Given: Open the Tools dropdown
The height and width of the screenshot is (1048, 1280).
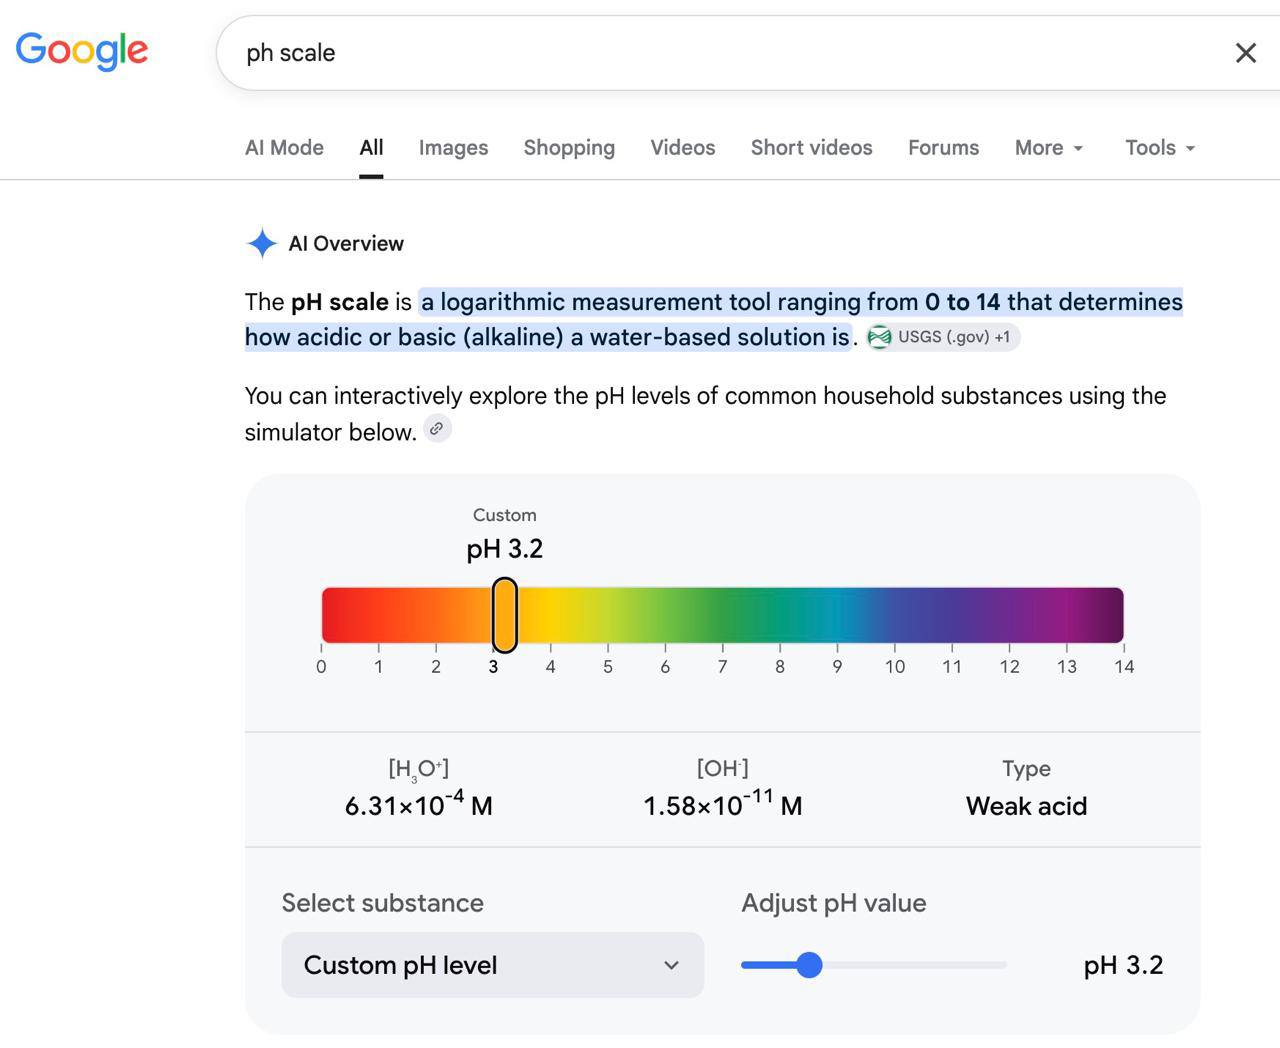Looking at the screenshot, I should click(1160, 147).
